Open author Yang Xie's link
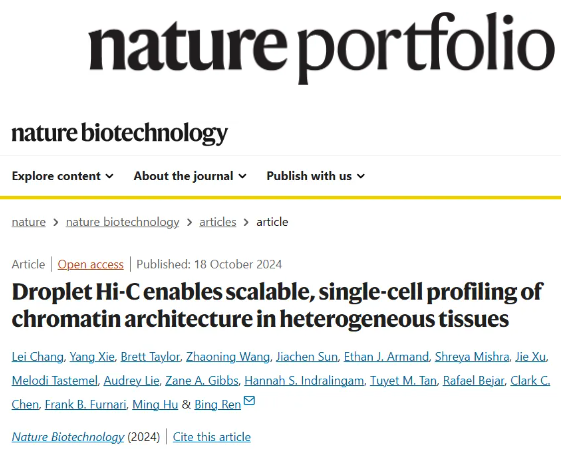 click(x=92, y=357)
